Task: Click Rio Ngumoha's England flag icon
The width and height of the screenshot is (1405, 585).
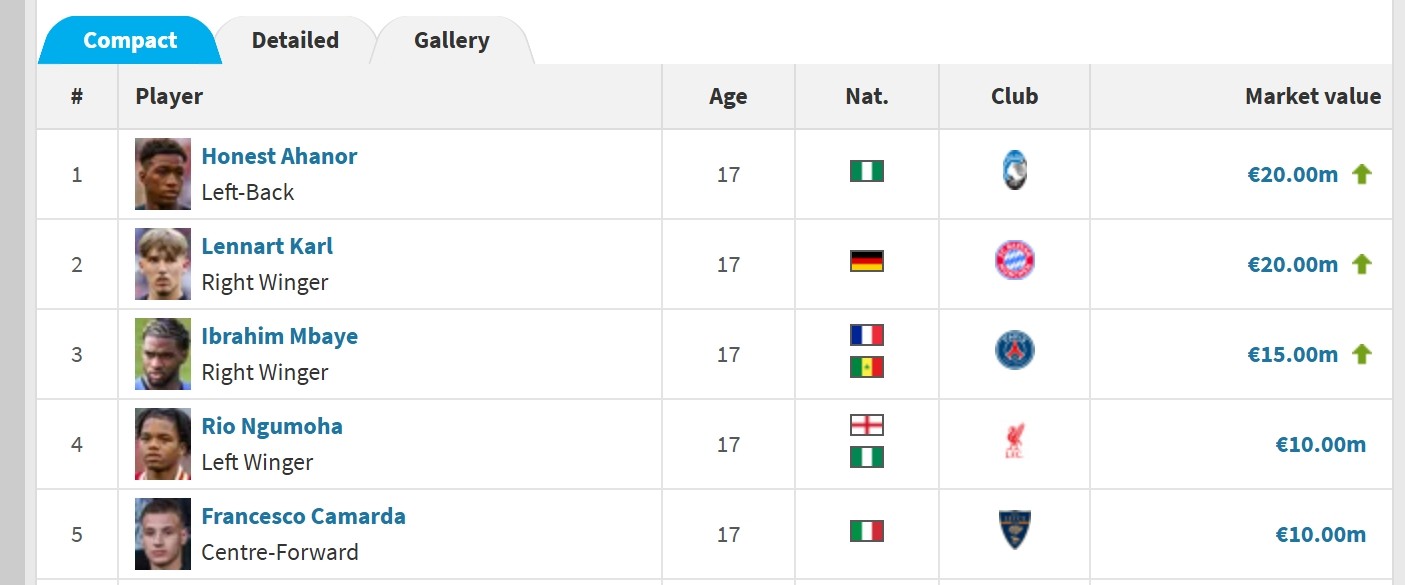Action: pyautogui.click(x=866, y=425)
